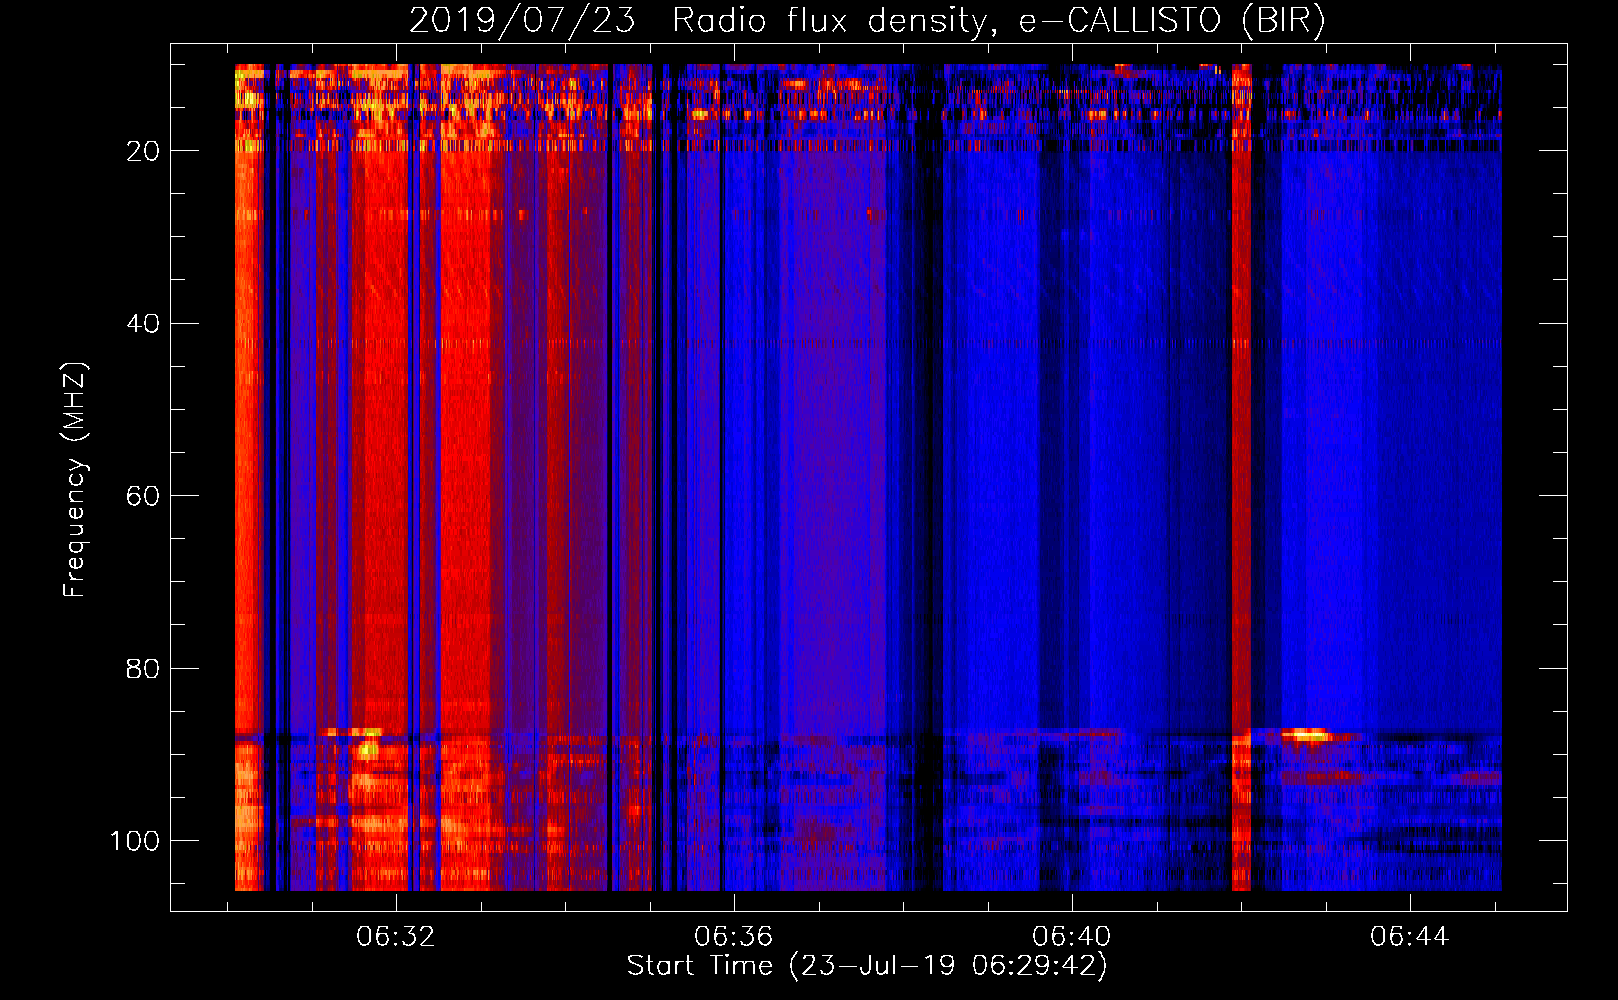
Task: Click the Start Time axis label
Action: point(867,966)
